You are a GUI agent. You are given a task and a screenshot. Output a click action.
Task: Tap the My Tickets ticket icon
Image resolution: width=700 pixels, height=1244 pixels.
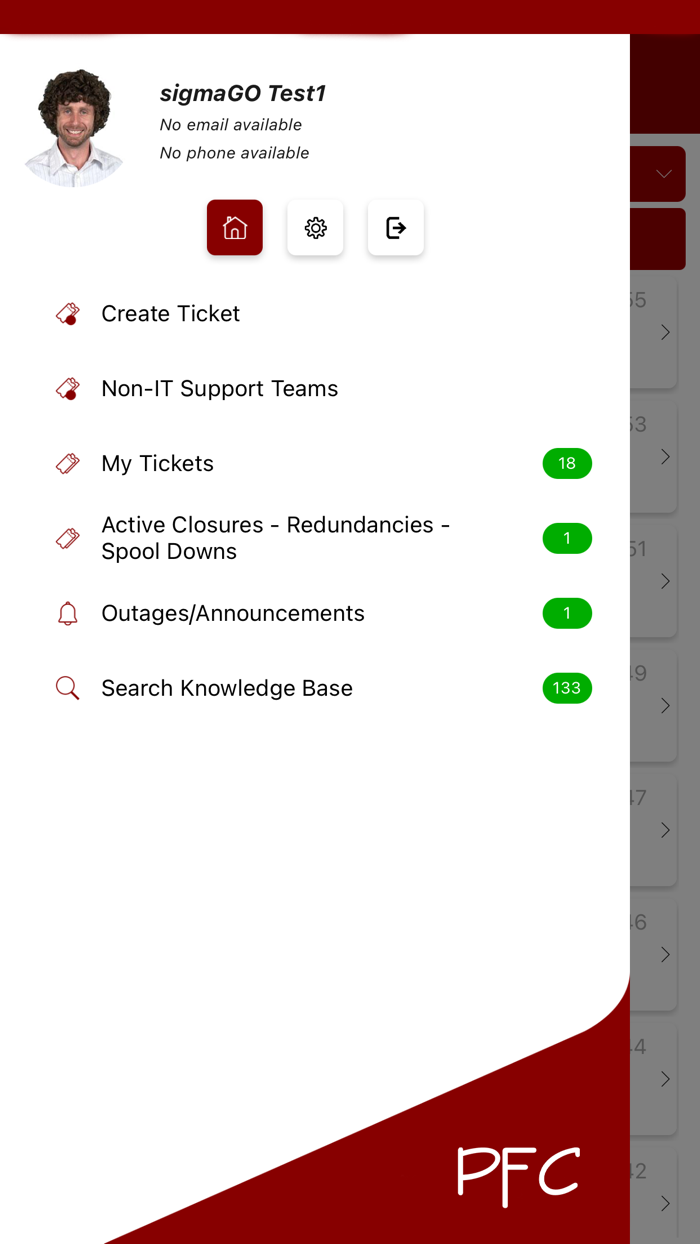point(67,464)
